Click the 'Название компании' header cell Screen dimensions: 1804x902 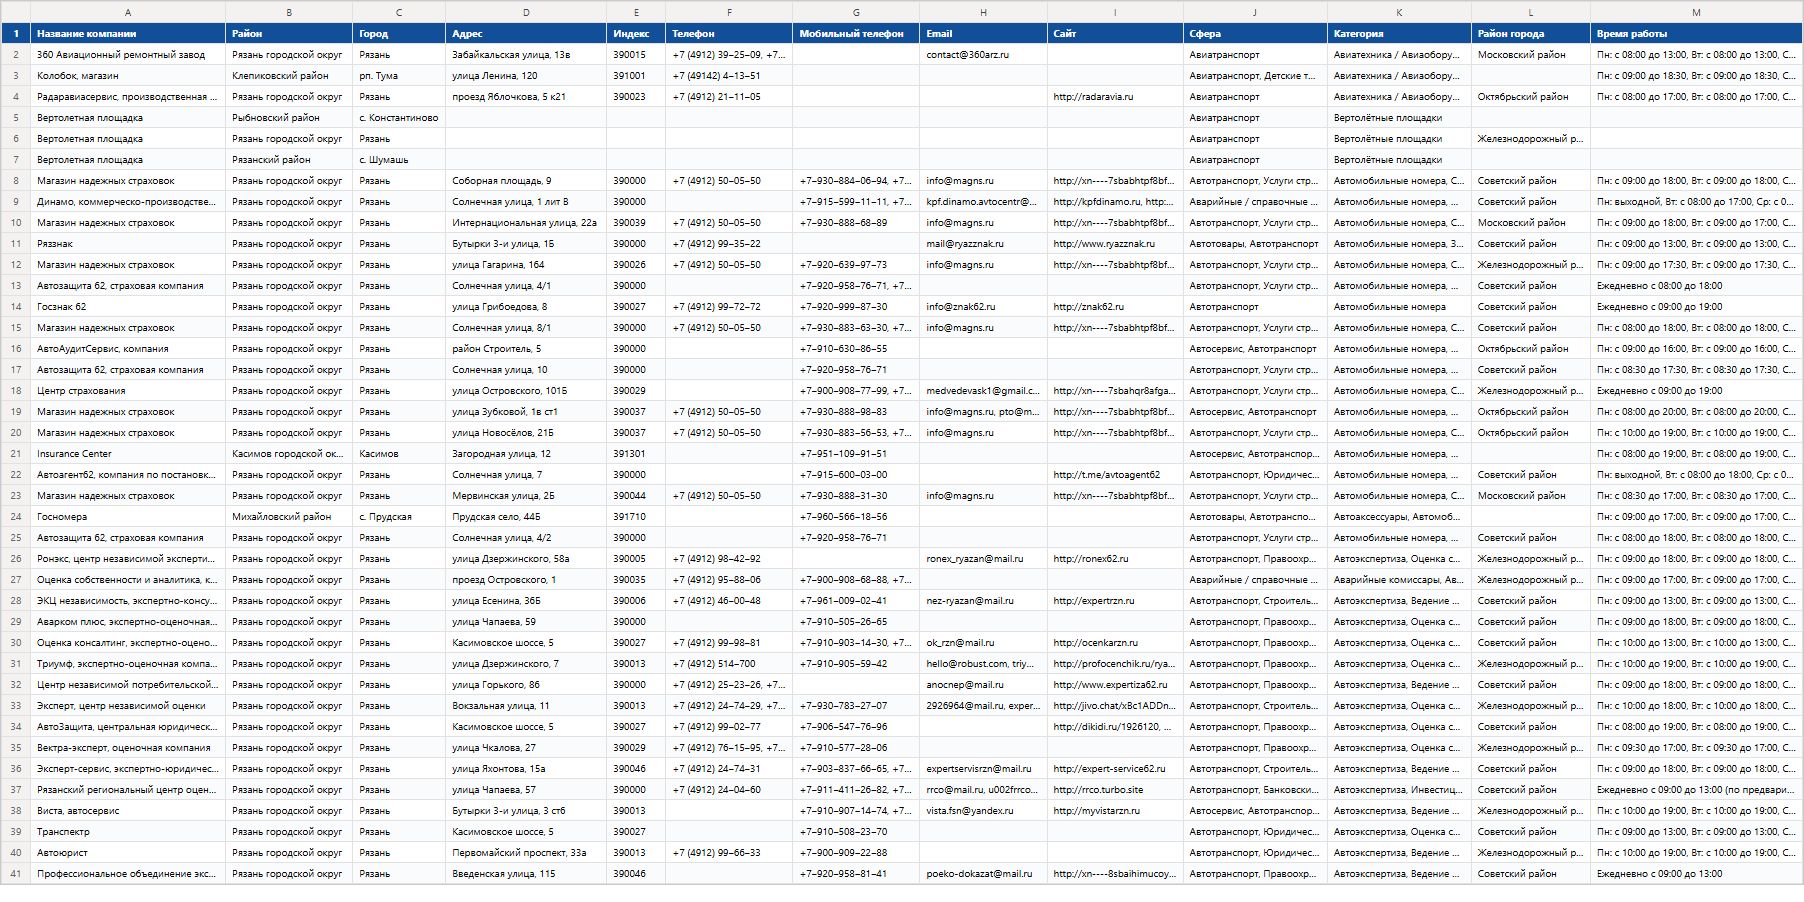click(128, 34)
